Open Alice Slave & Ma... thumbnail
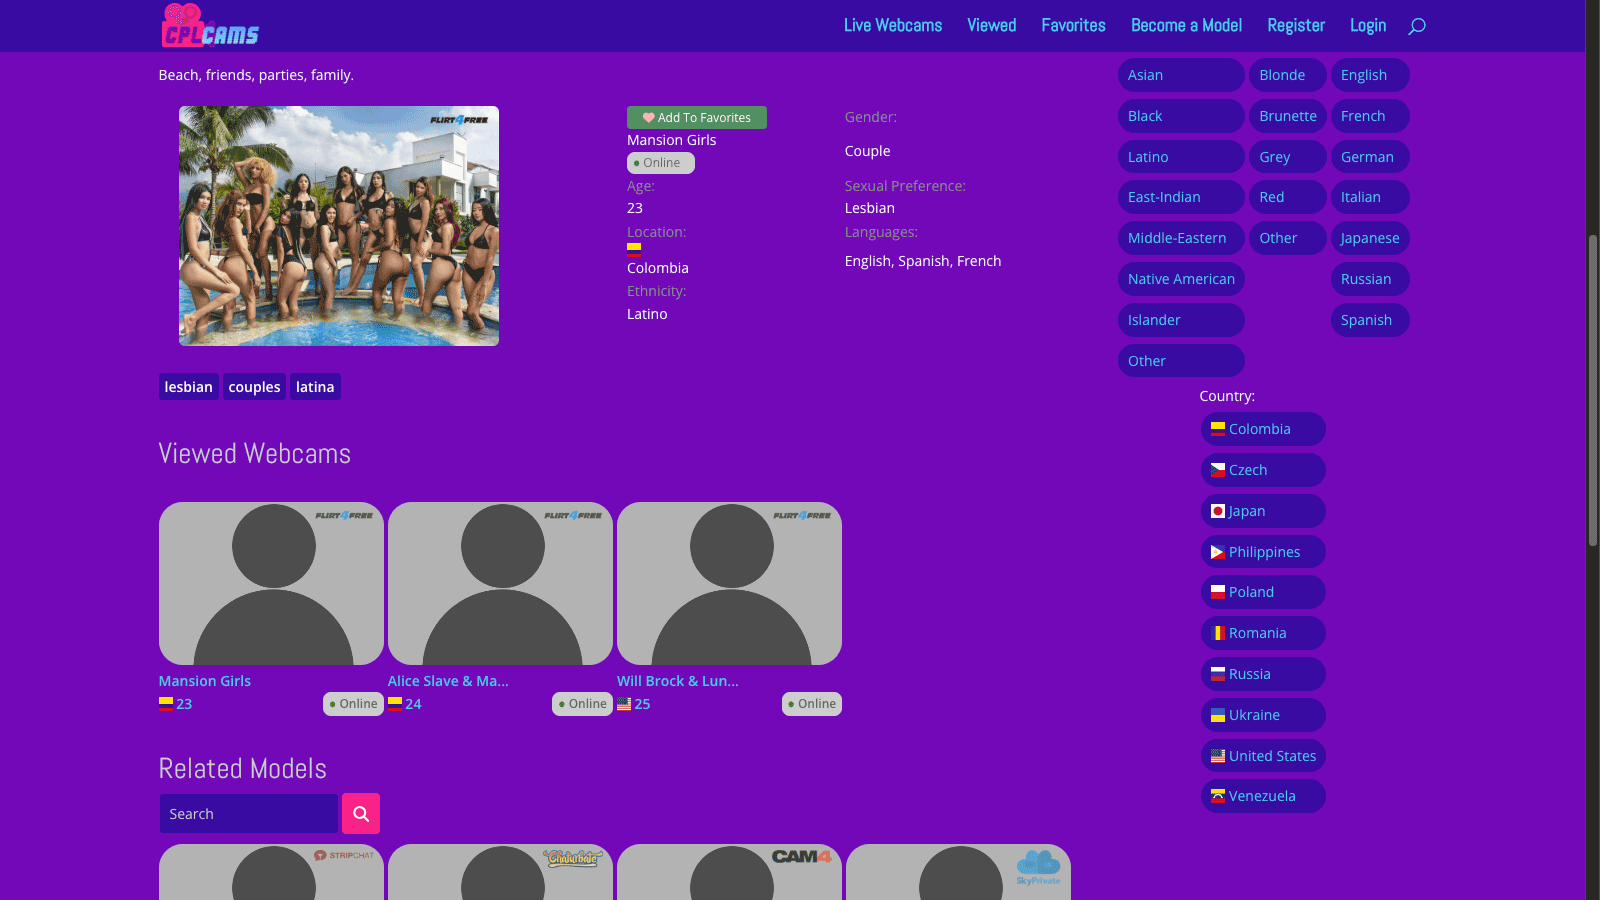This screenshot has height=900, width=1600. click(x=500, y=583)
